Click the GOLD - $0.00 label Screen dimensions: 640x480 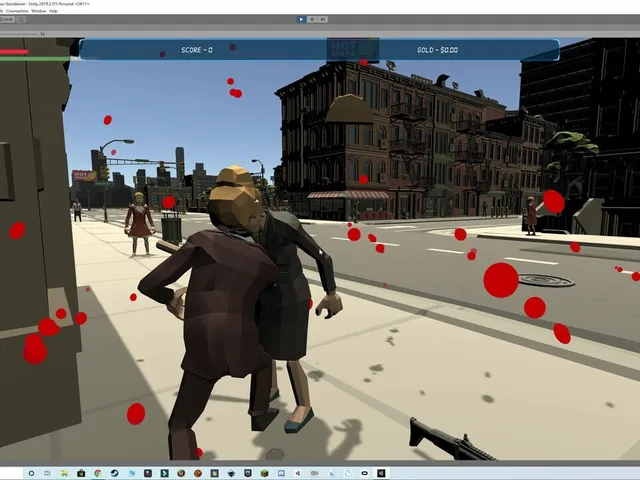pos(437,50)
